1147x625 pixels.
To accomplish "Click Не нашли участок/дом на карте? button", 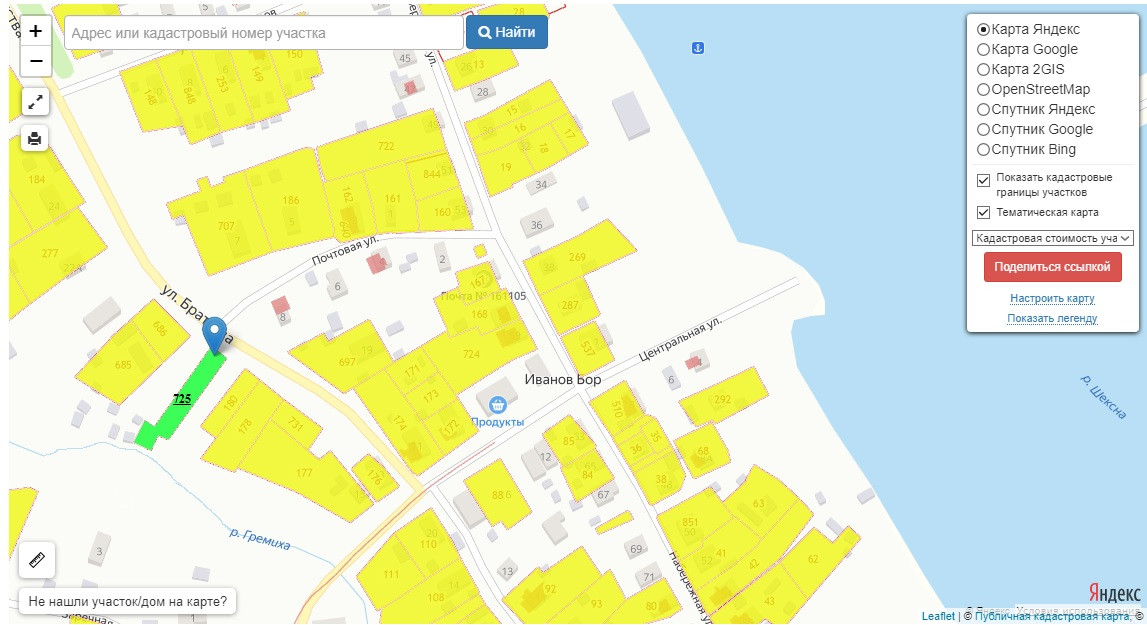I will point(127,602).
